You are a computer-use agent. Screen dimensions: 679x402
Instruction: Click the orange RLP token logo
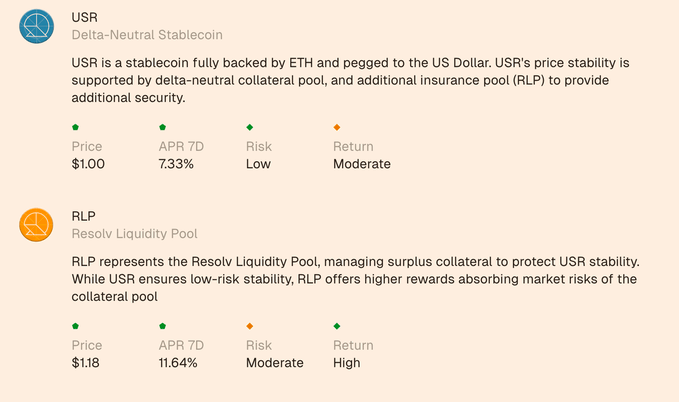tap(36, 224)
